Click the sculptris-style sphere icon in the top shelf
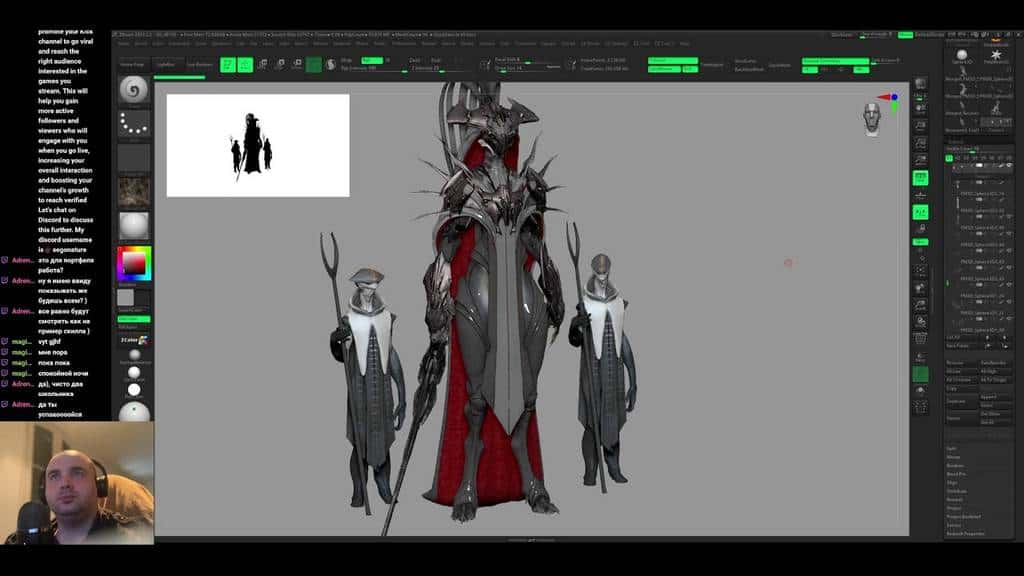This screenshot has height=576, width=1024. click(x=330, y=64)
